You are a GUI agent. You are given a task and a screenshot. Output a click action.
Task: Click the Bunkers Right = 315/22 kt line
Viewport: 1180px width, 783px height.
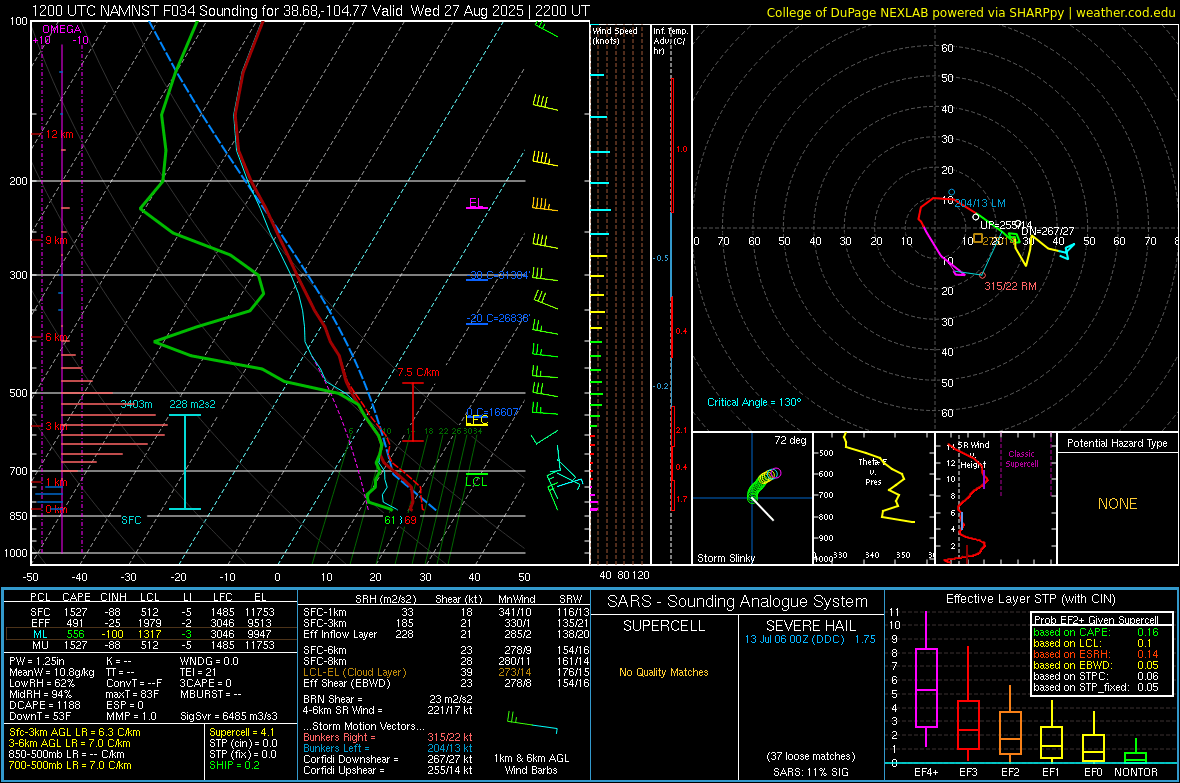point(388,737)
